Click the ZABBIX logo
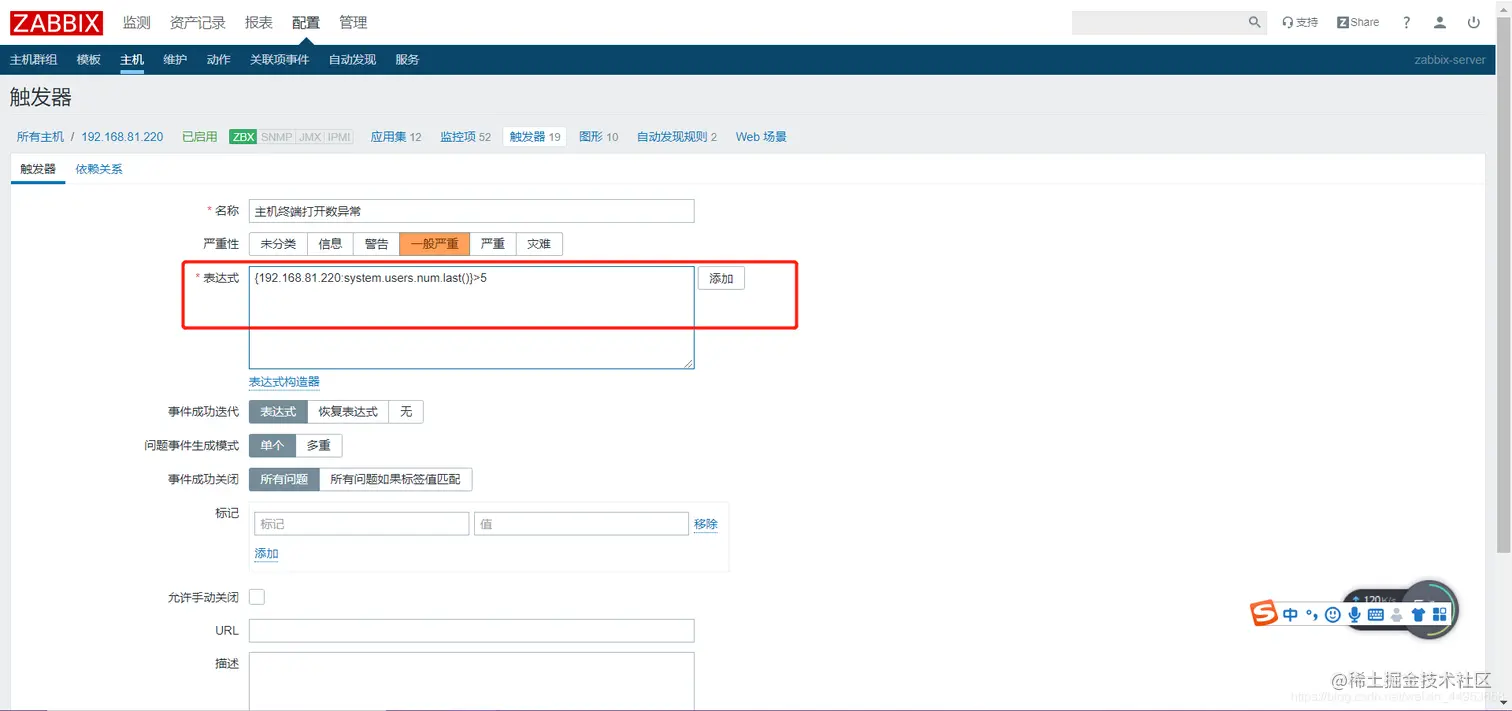Viewport: 1512px width, 711px height. (58, 22)
